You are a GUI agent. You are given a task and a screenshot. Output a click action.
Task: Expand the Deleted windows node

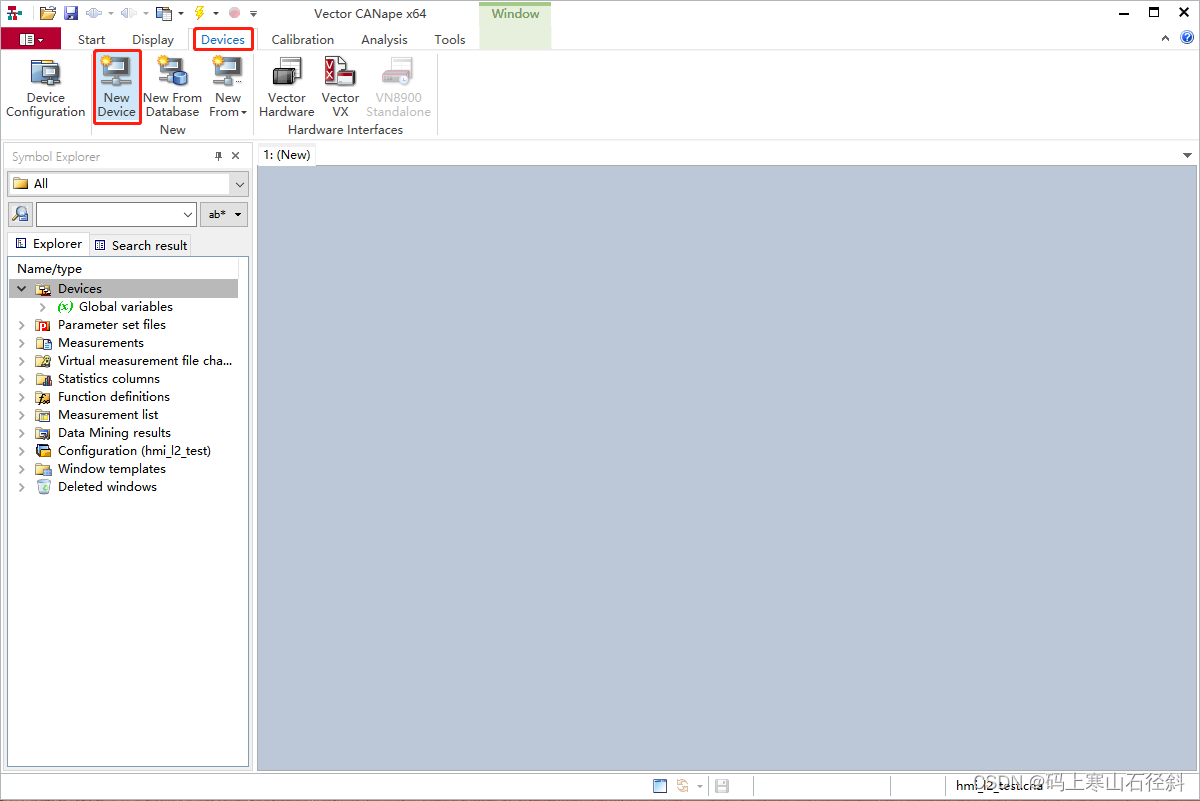click(x=22, y=487)
